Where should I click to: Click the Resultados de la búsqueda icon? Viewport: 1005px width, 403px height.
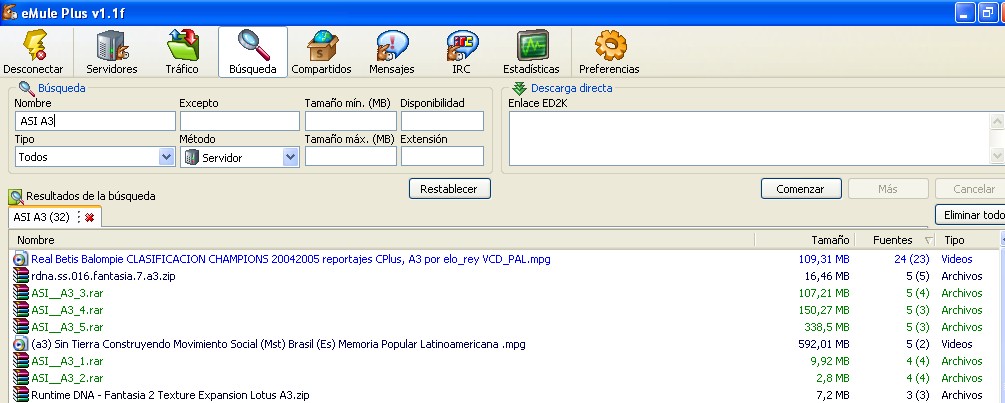click(15, 197)
